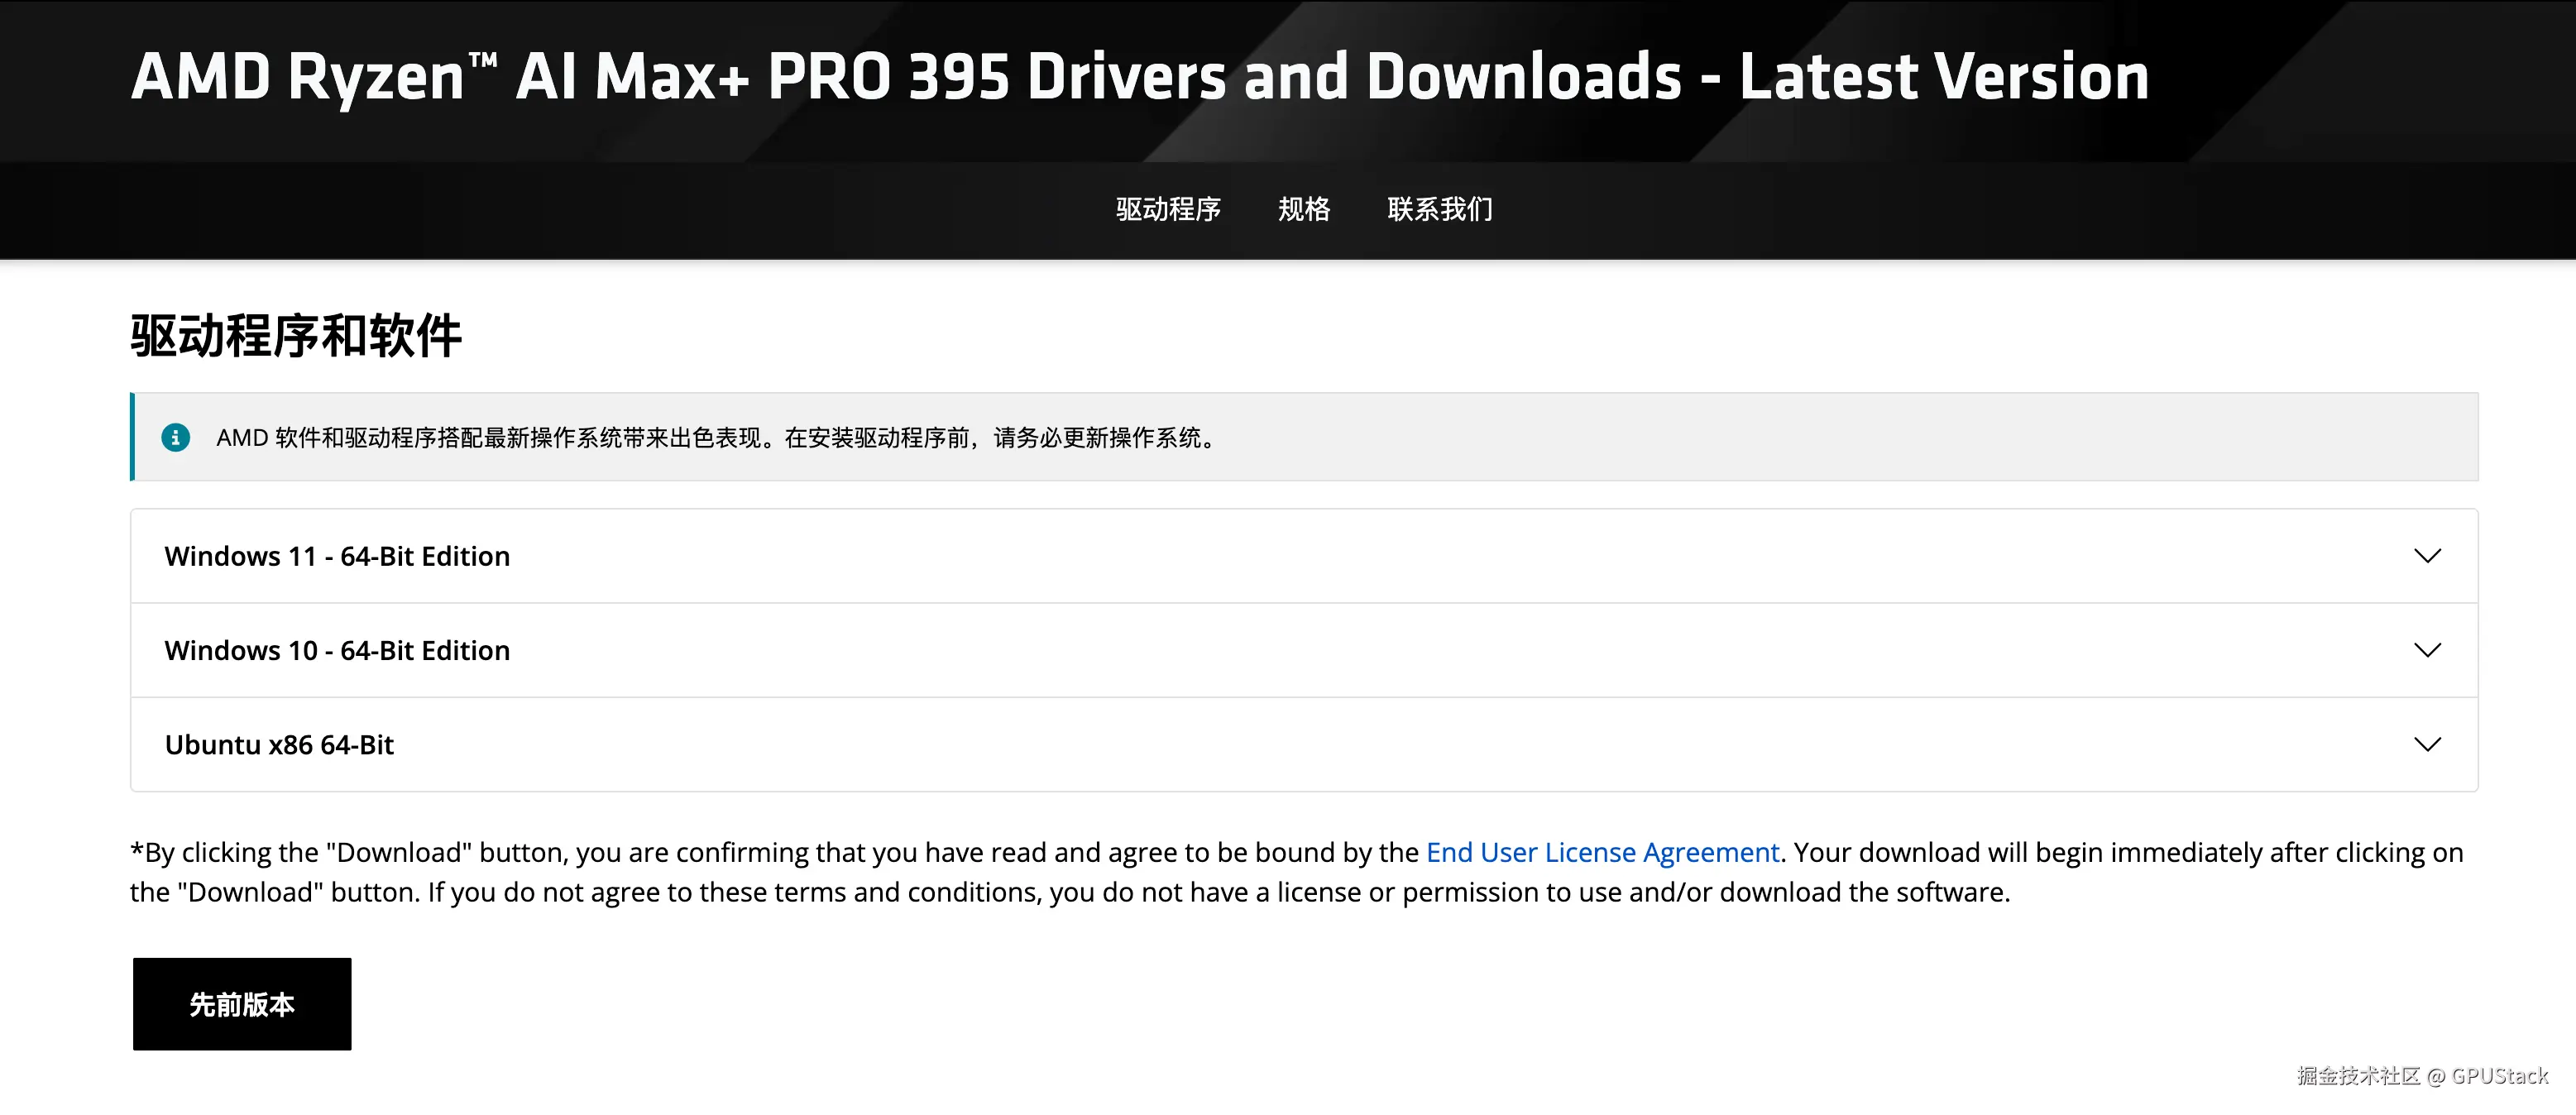Open the Ubuntu x86 64-Bit section
Image resolution: width=2576 pixels, height=1115 pixels.
tap(279, 744)
